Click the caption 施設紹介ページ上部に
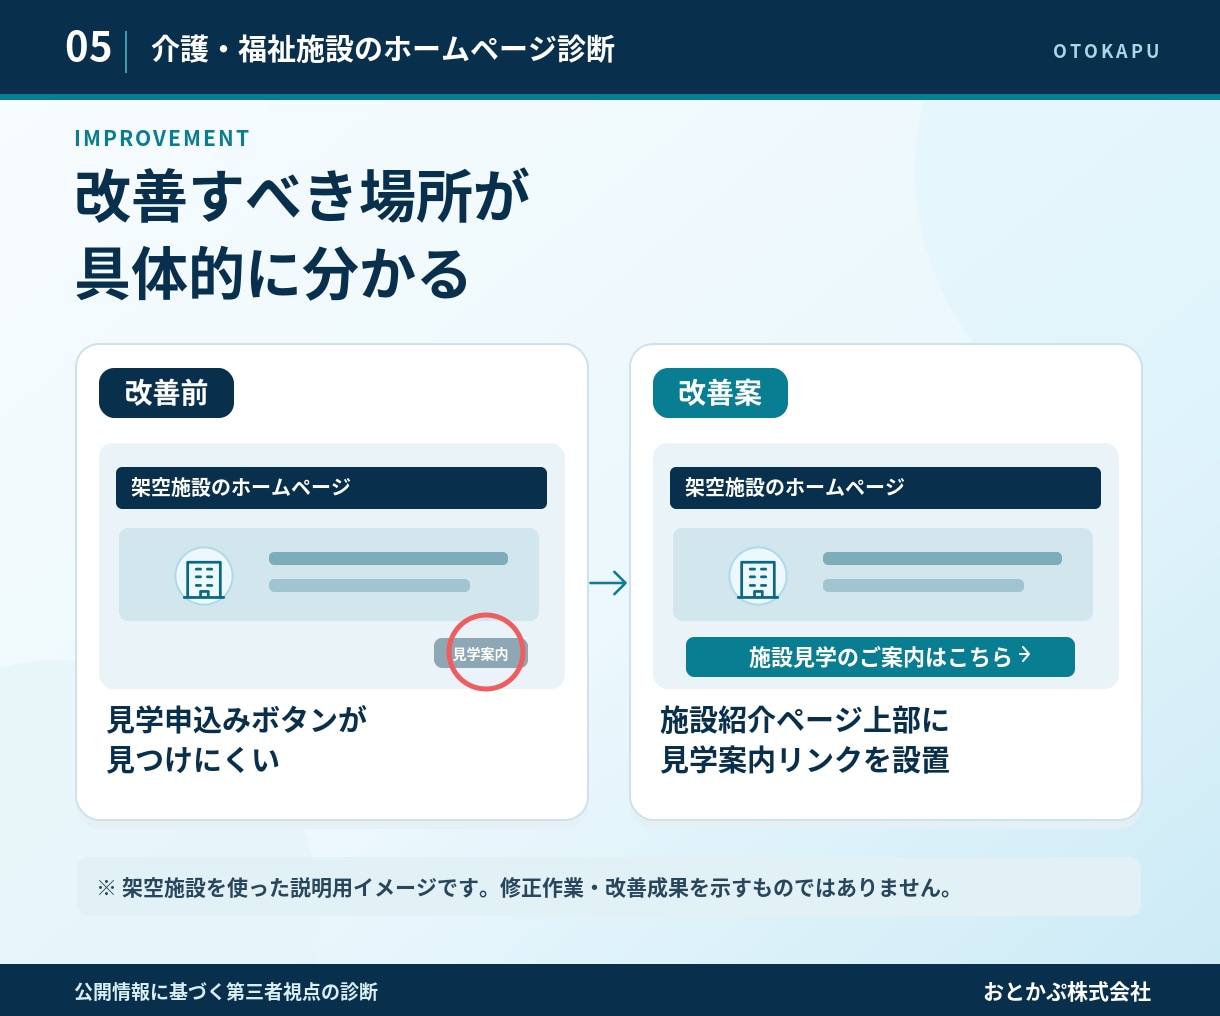 point(804,720)
